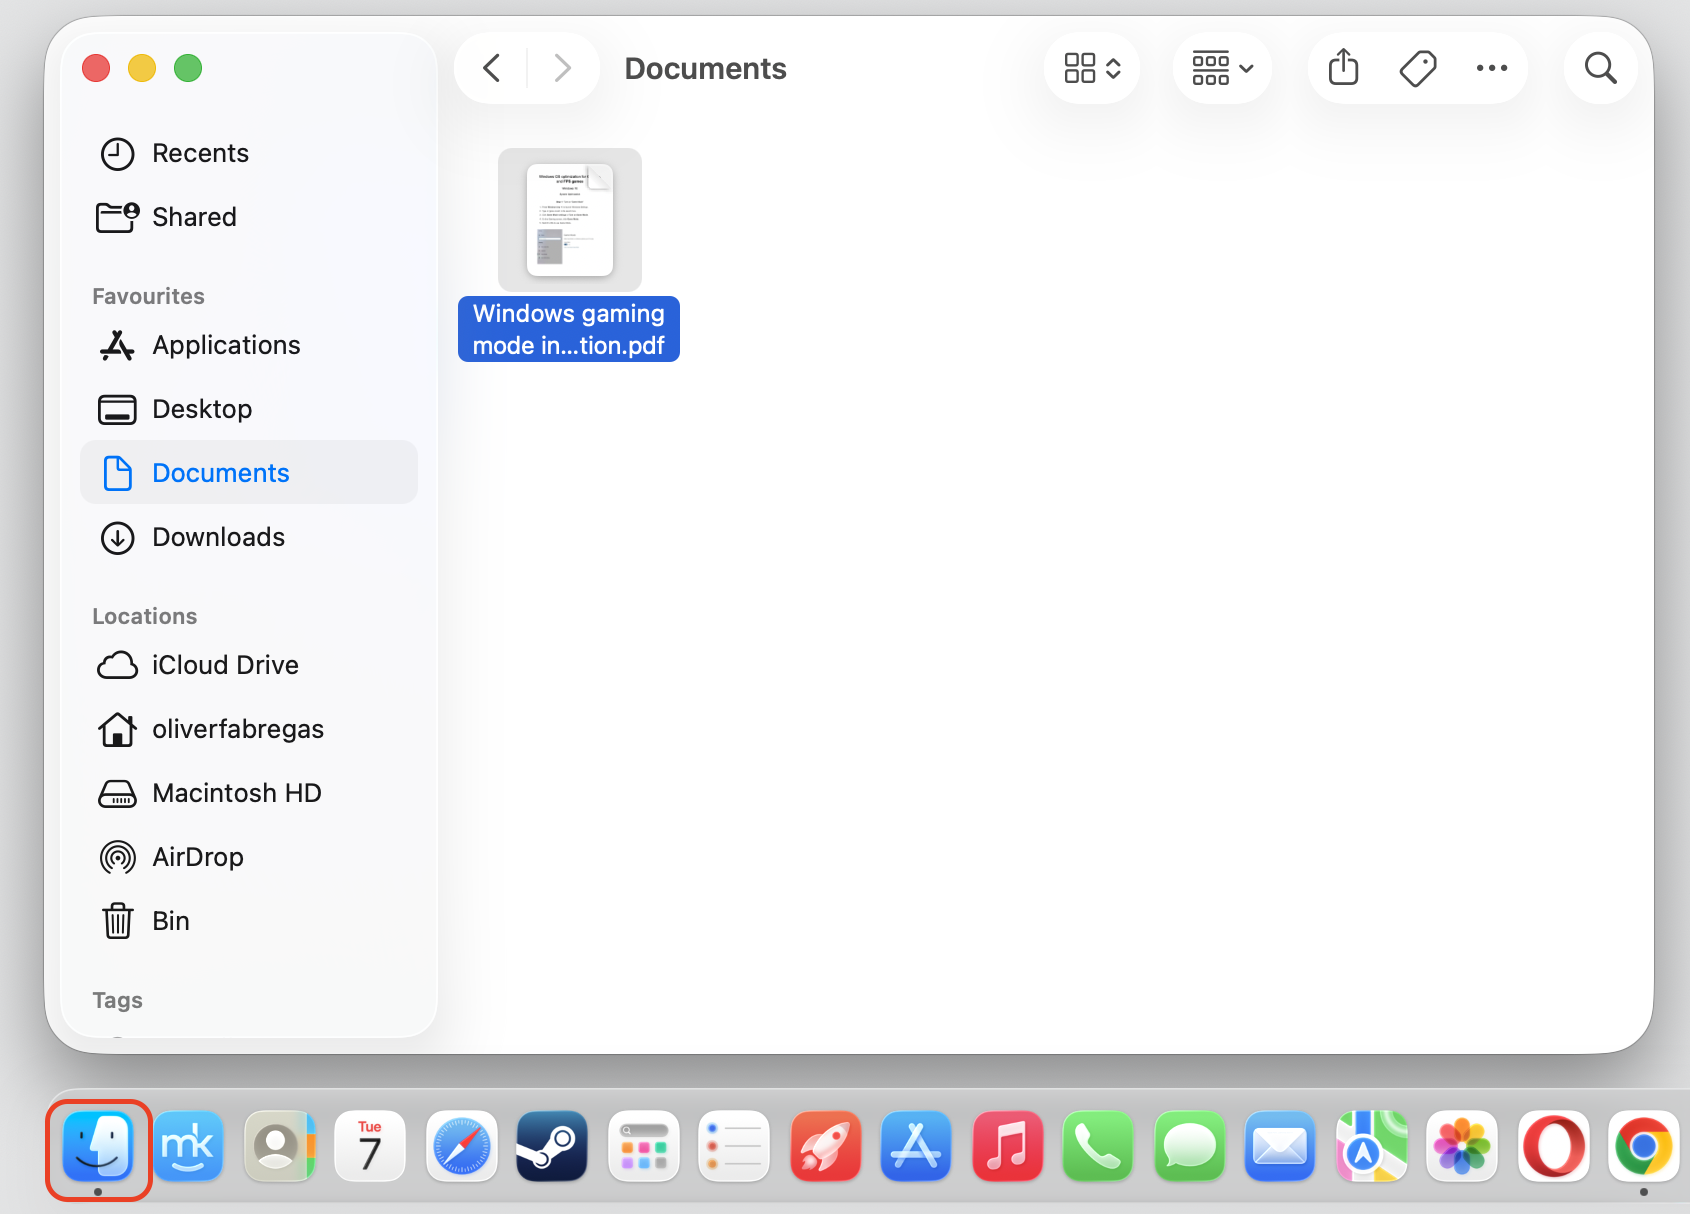The width and height of the screenshot is (1690, 1214).
Task: Go back using the back chevron
Action: tap(491, 68)
